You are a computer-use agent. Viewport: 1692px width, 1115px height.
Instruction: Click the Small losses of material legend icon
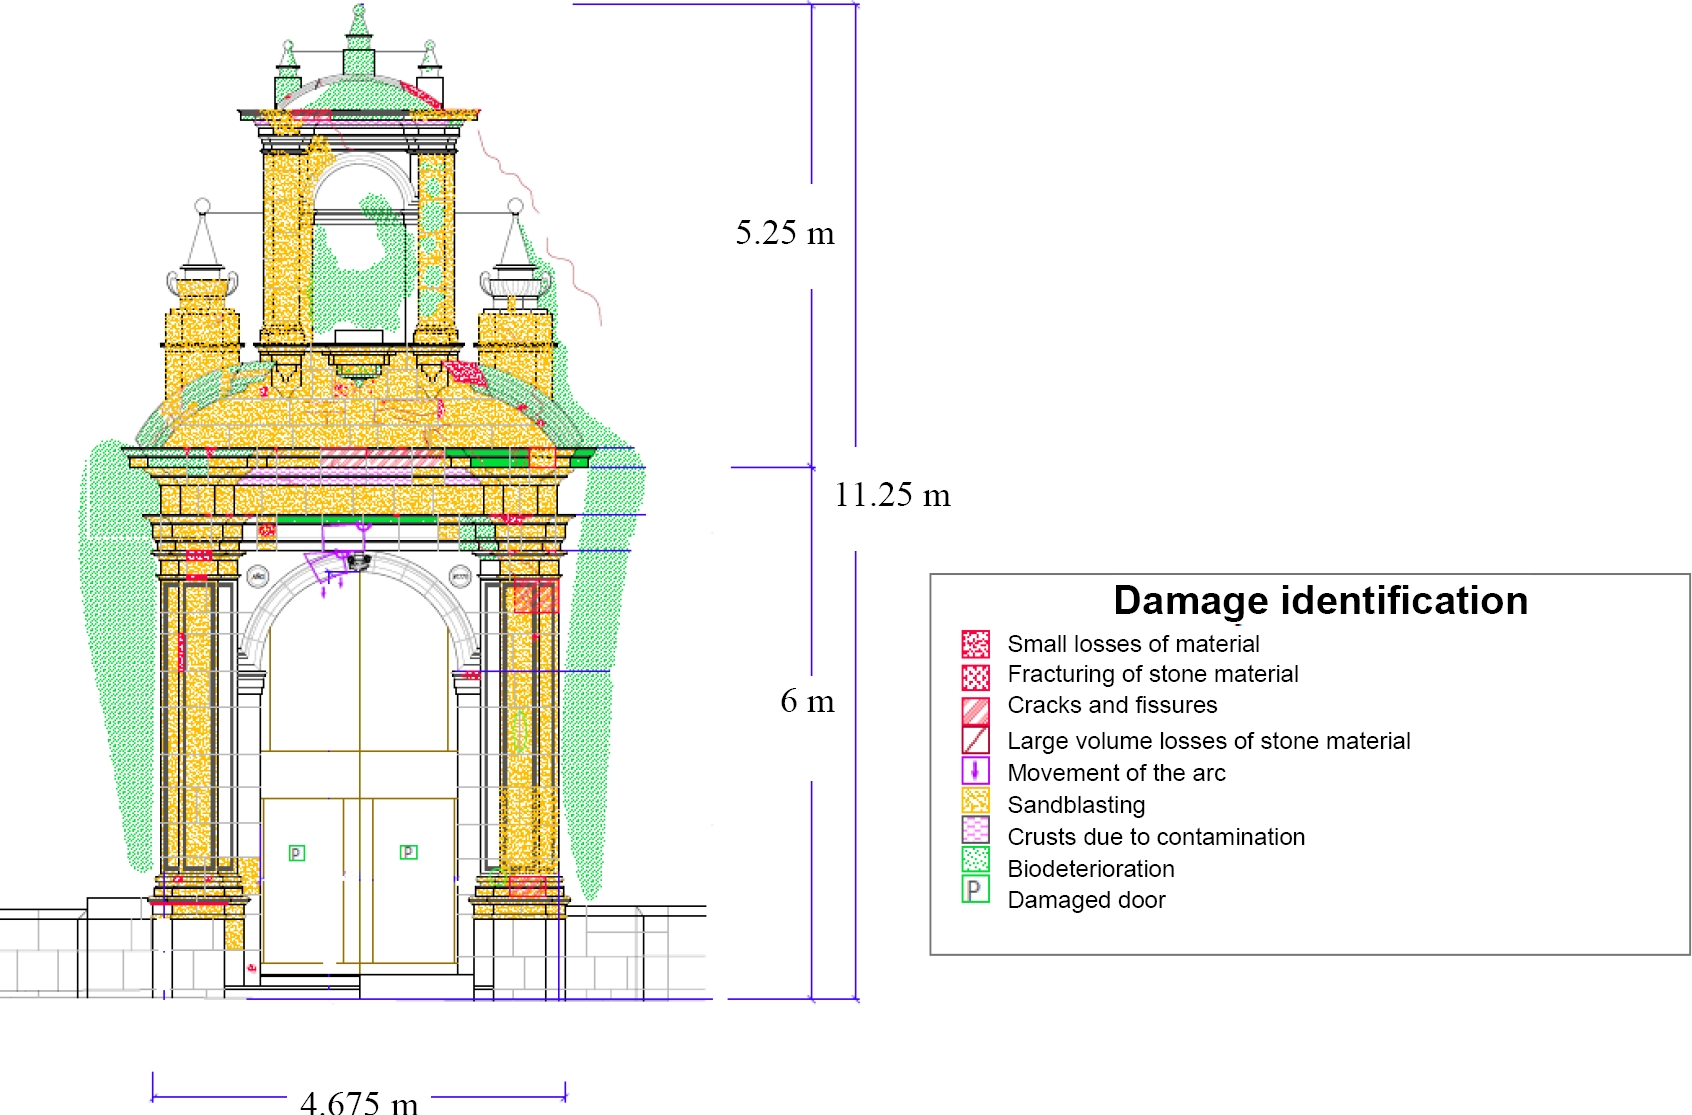pyautogui.click(x=975, y=644)
